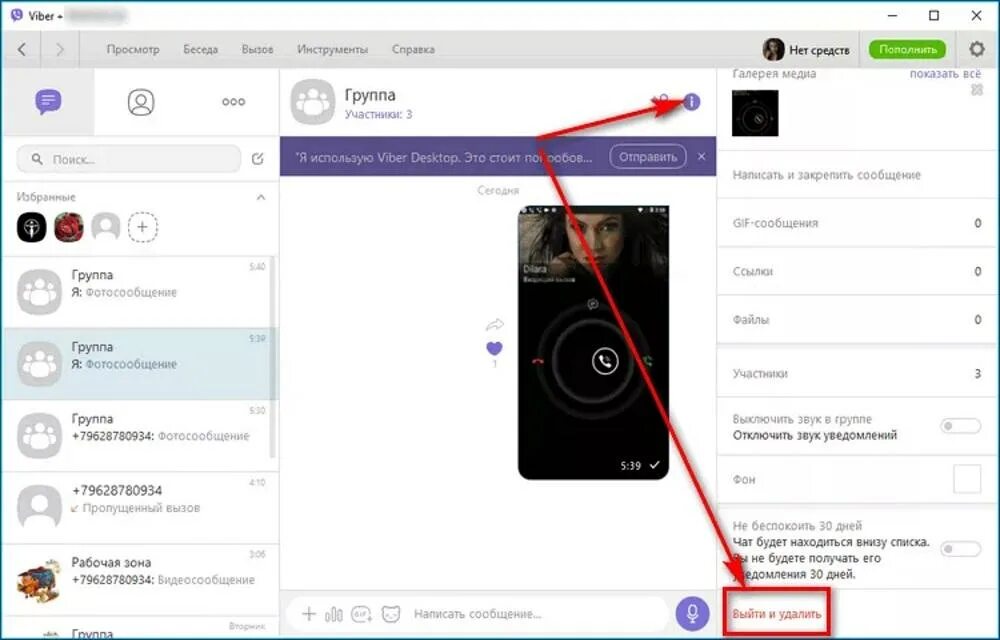Open settings via the gear icon

(x=976, y=49)
